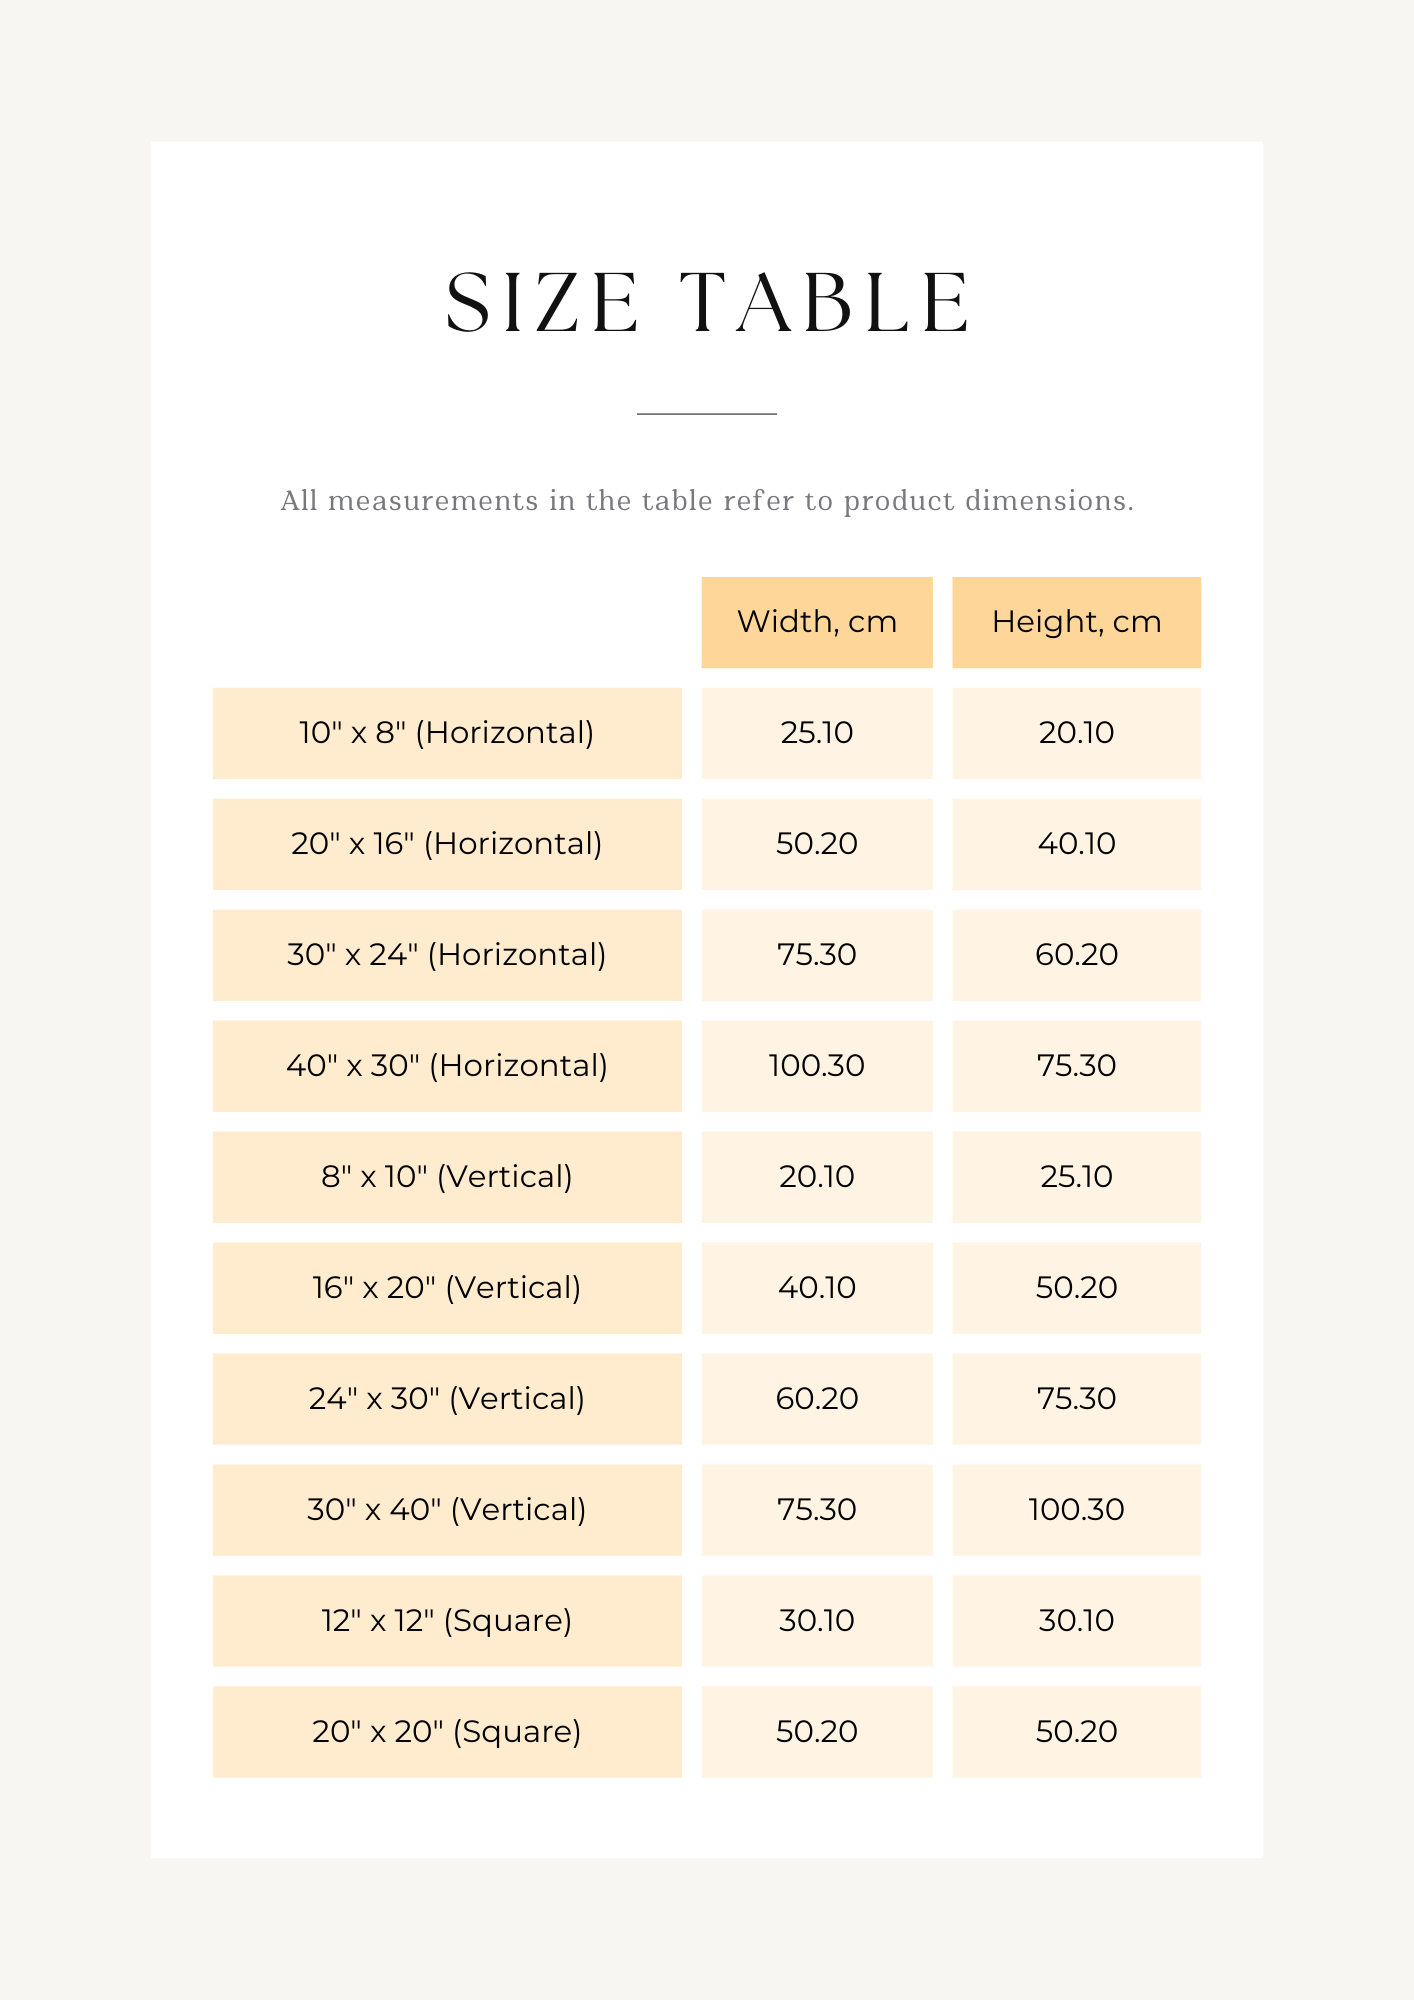Viewport: 1414px width, 2000px height.
Task: Click the 100.30 width value cell
Action: [x=816, y=1066]
